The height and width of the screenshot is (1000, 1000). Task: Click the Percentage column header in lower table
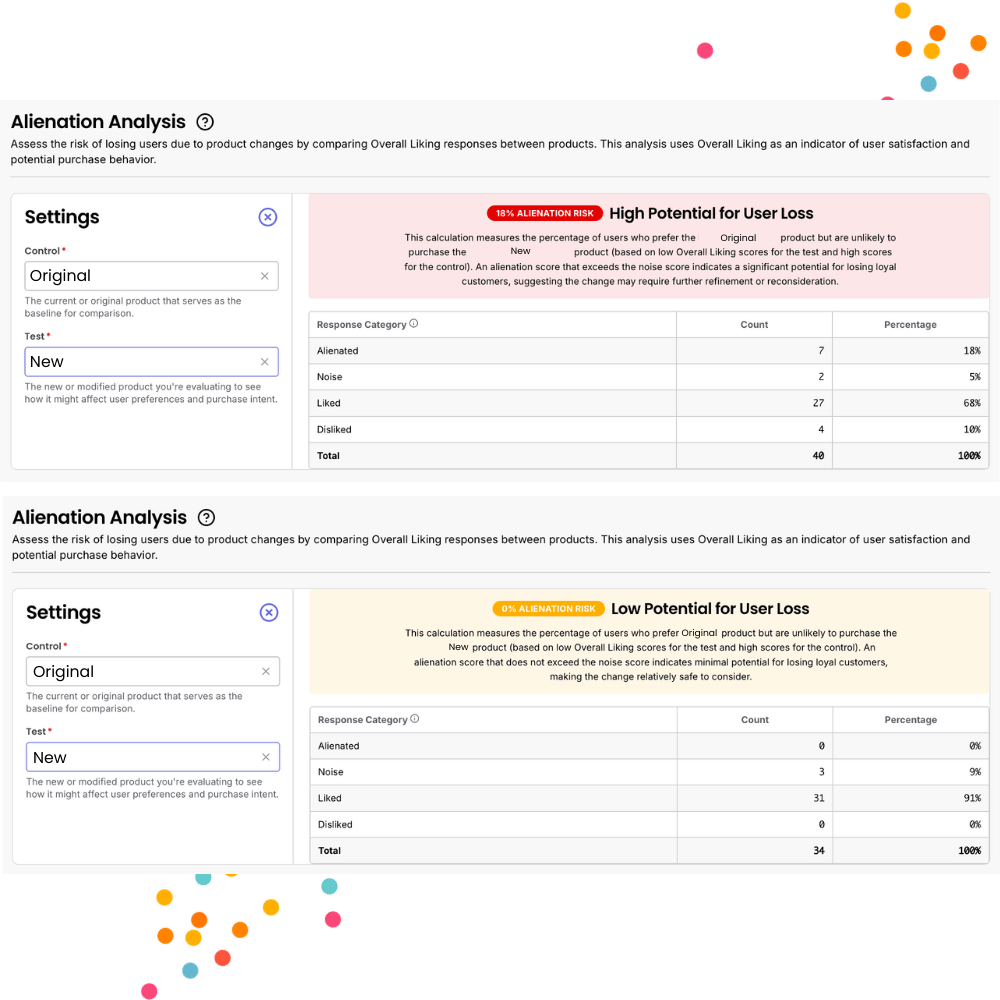pyautogui.click(x=910, y=720)
